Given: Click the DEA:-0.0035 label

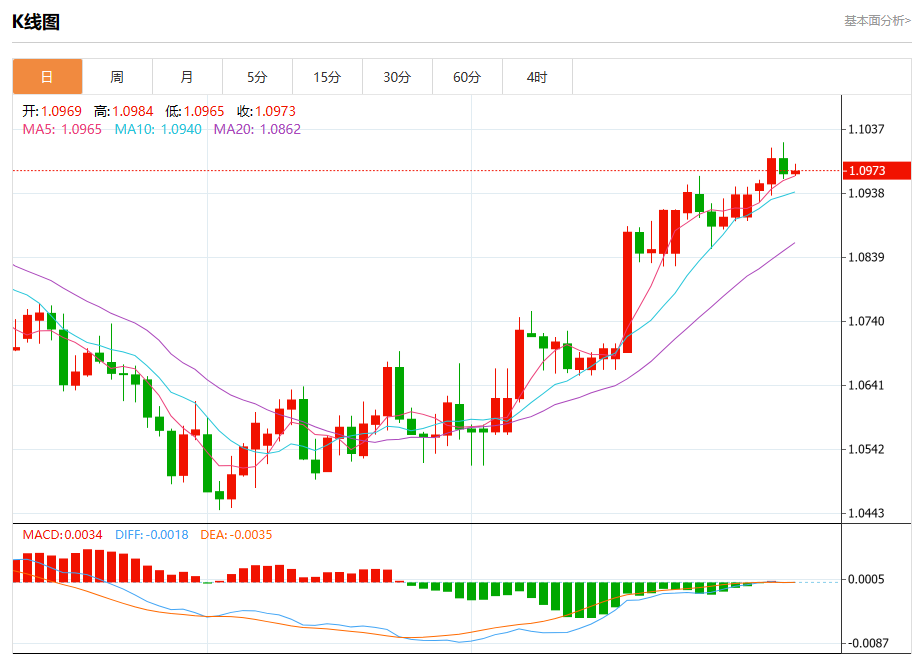Looking at the screenshot, I should (x=236, y=535).
